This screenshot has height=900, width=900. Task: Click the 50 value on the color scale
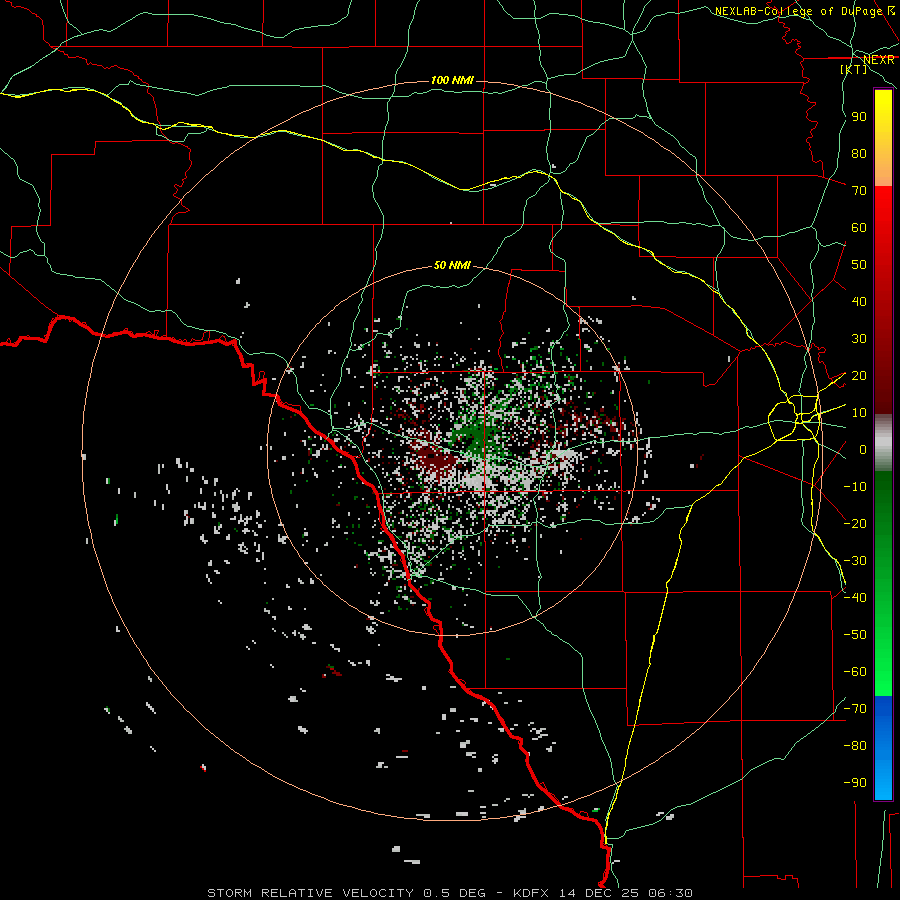859,265
